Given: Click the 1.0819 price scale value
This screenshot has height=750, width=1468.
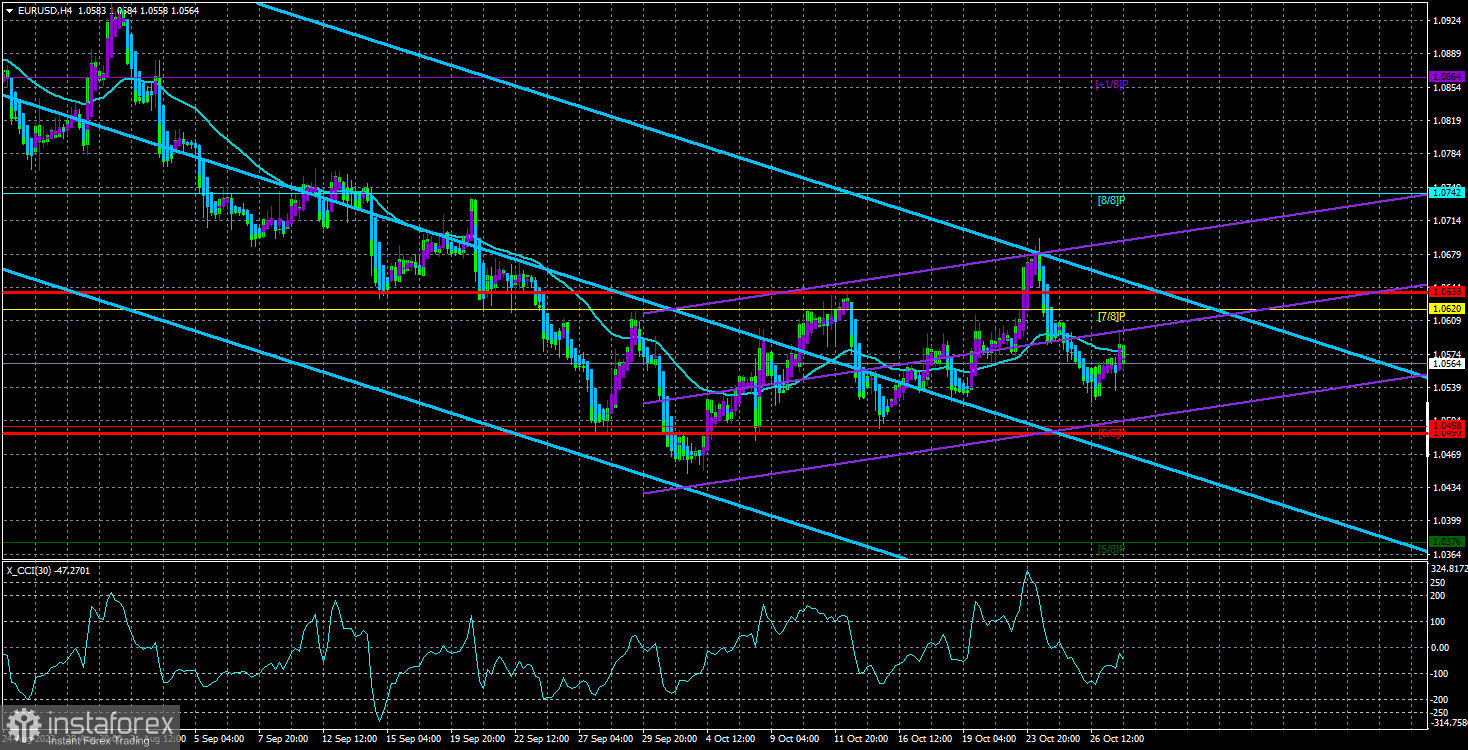Looking at the screenshot, I should [x=1447, y=121].
